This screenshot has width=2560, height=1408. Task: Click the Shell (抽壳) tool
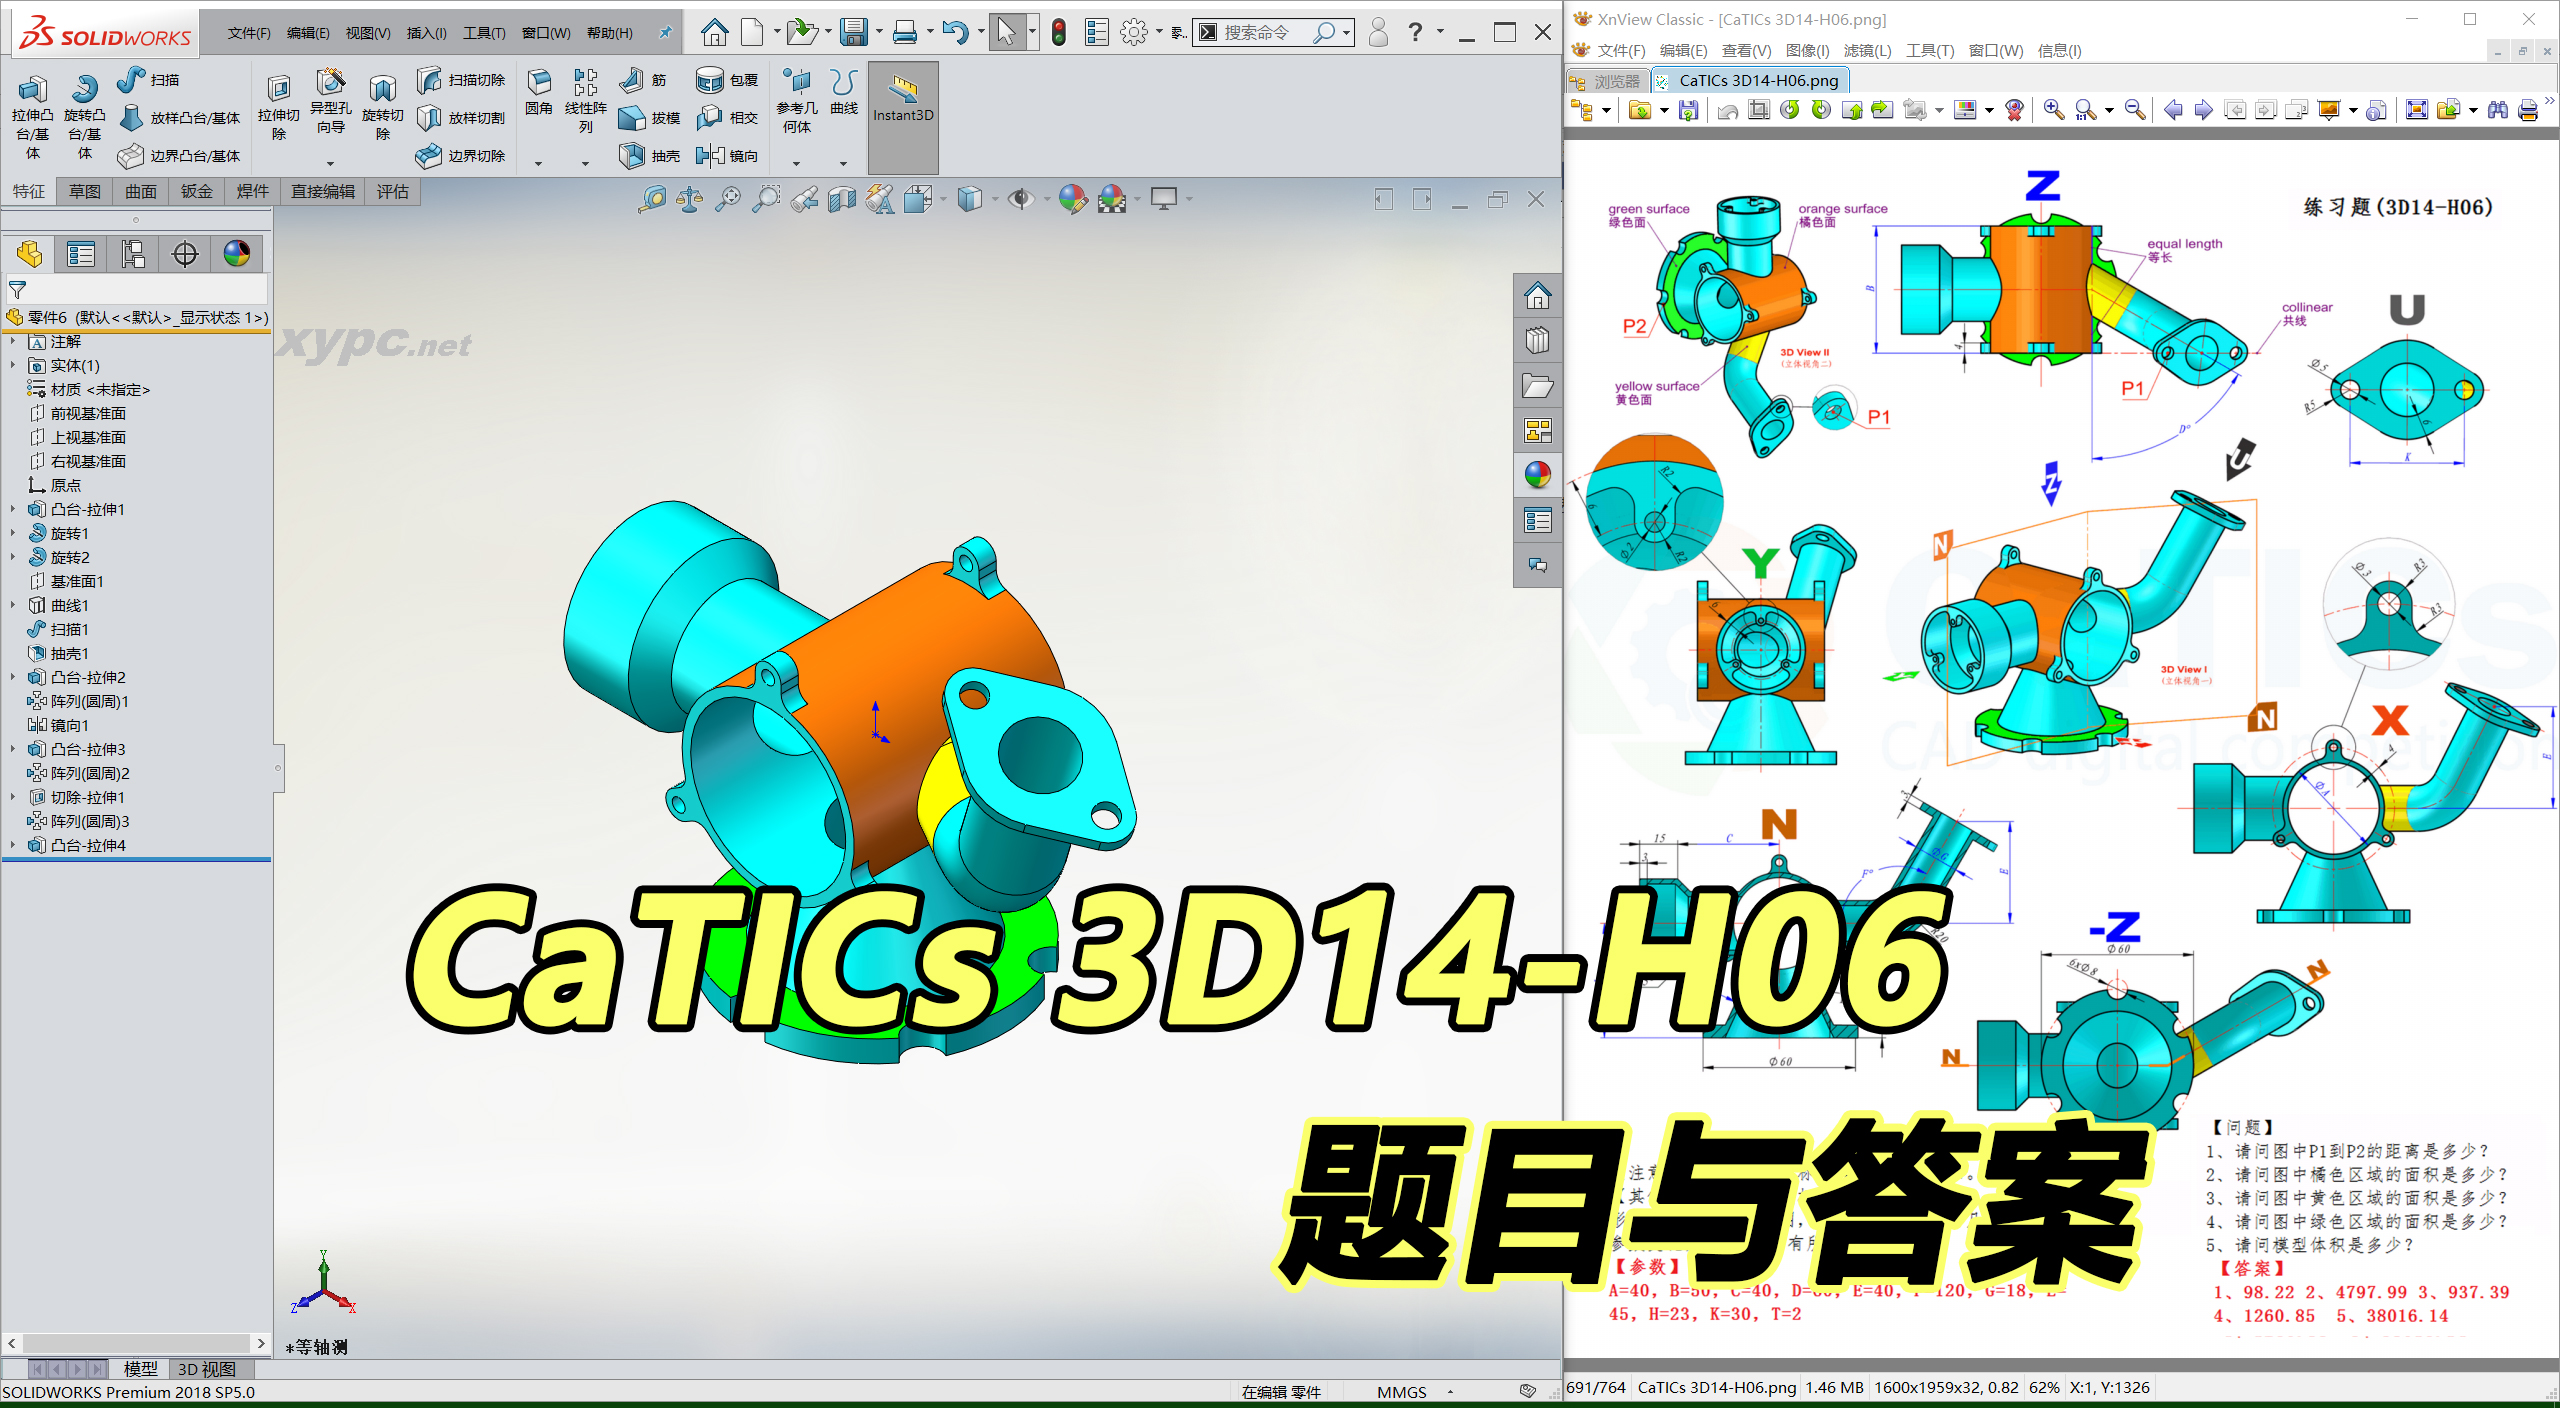click(649, 156)
